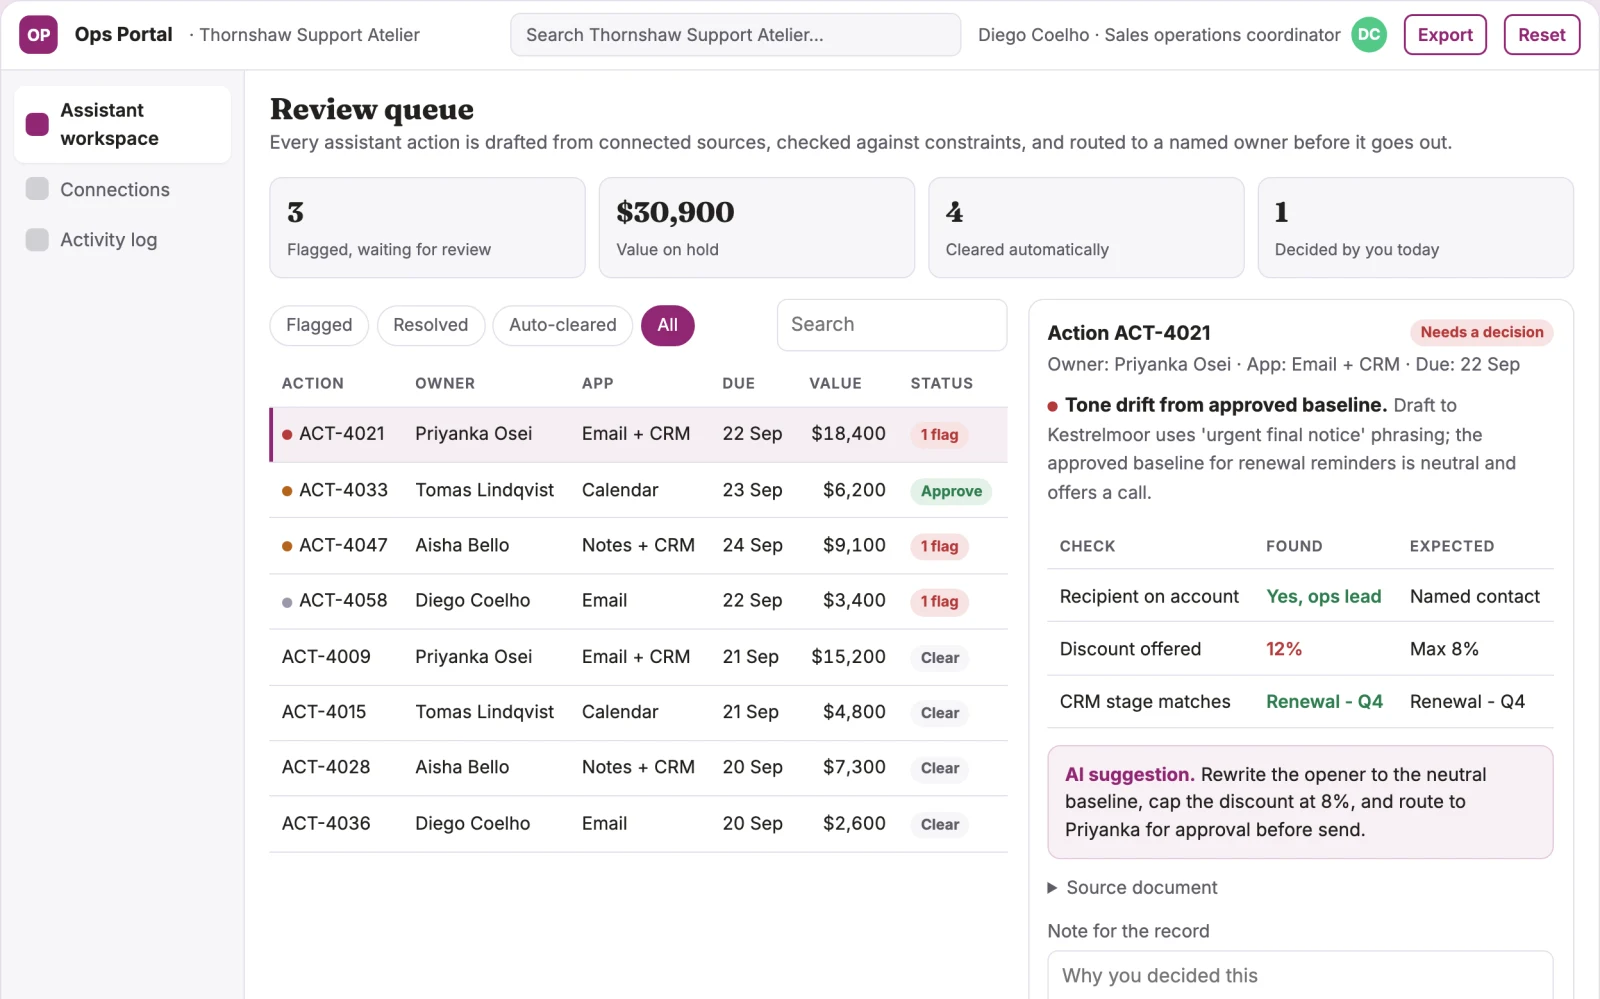Open the ACT-4028 action row
Viewport: 1600px width, 999px height.
pos(638,768)
